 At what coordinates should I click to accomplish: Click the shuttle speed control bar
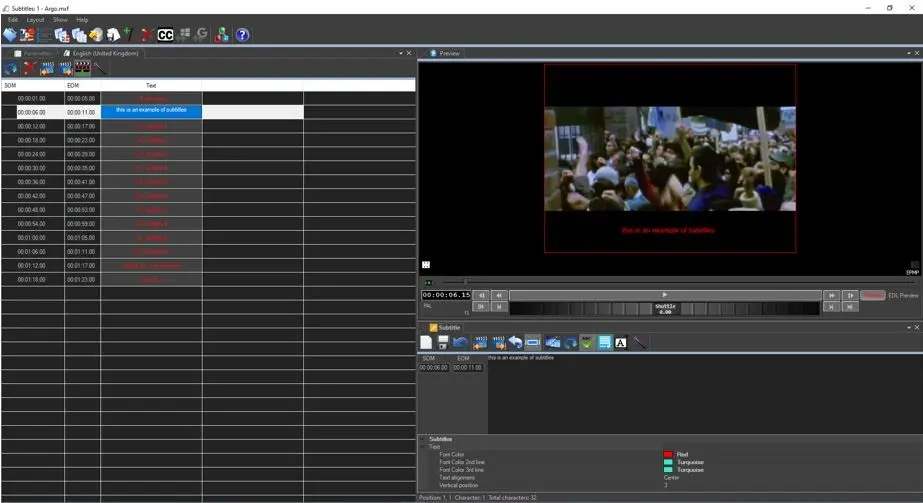pyautogui.click(x=664, y=308)
